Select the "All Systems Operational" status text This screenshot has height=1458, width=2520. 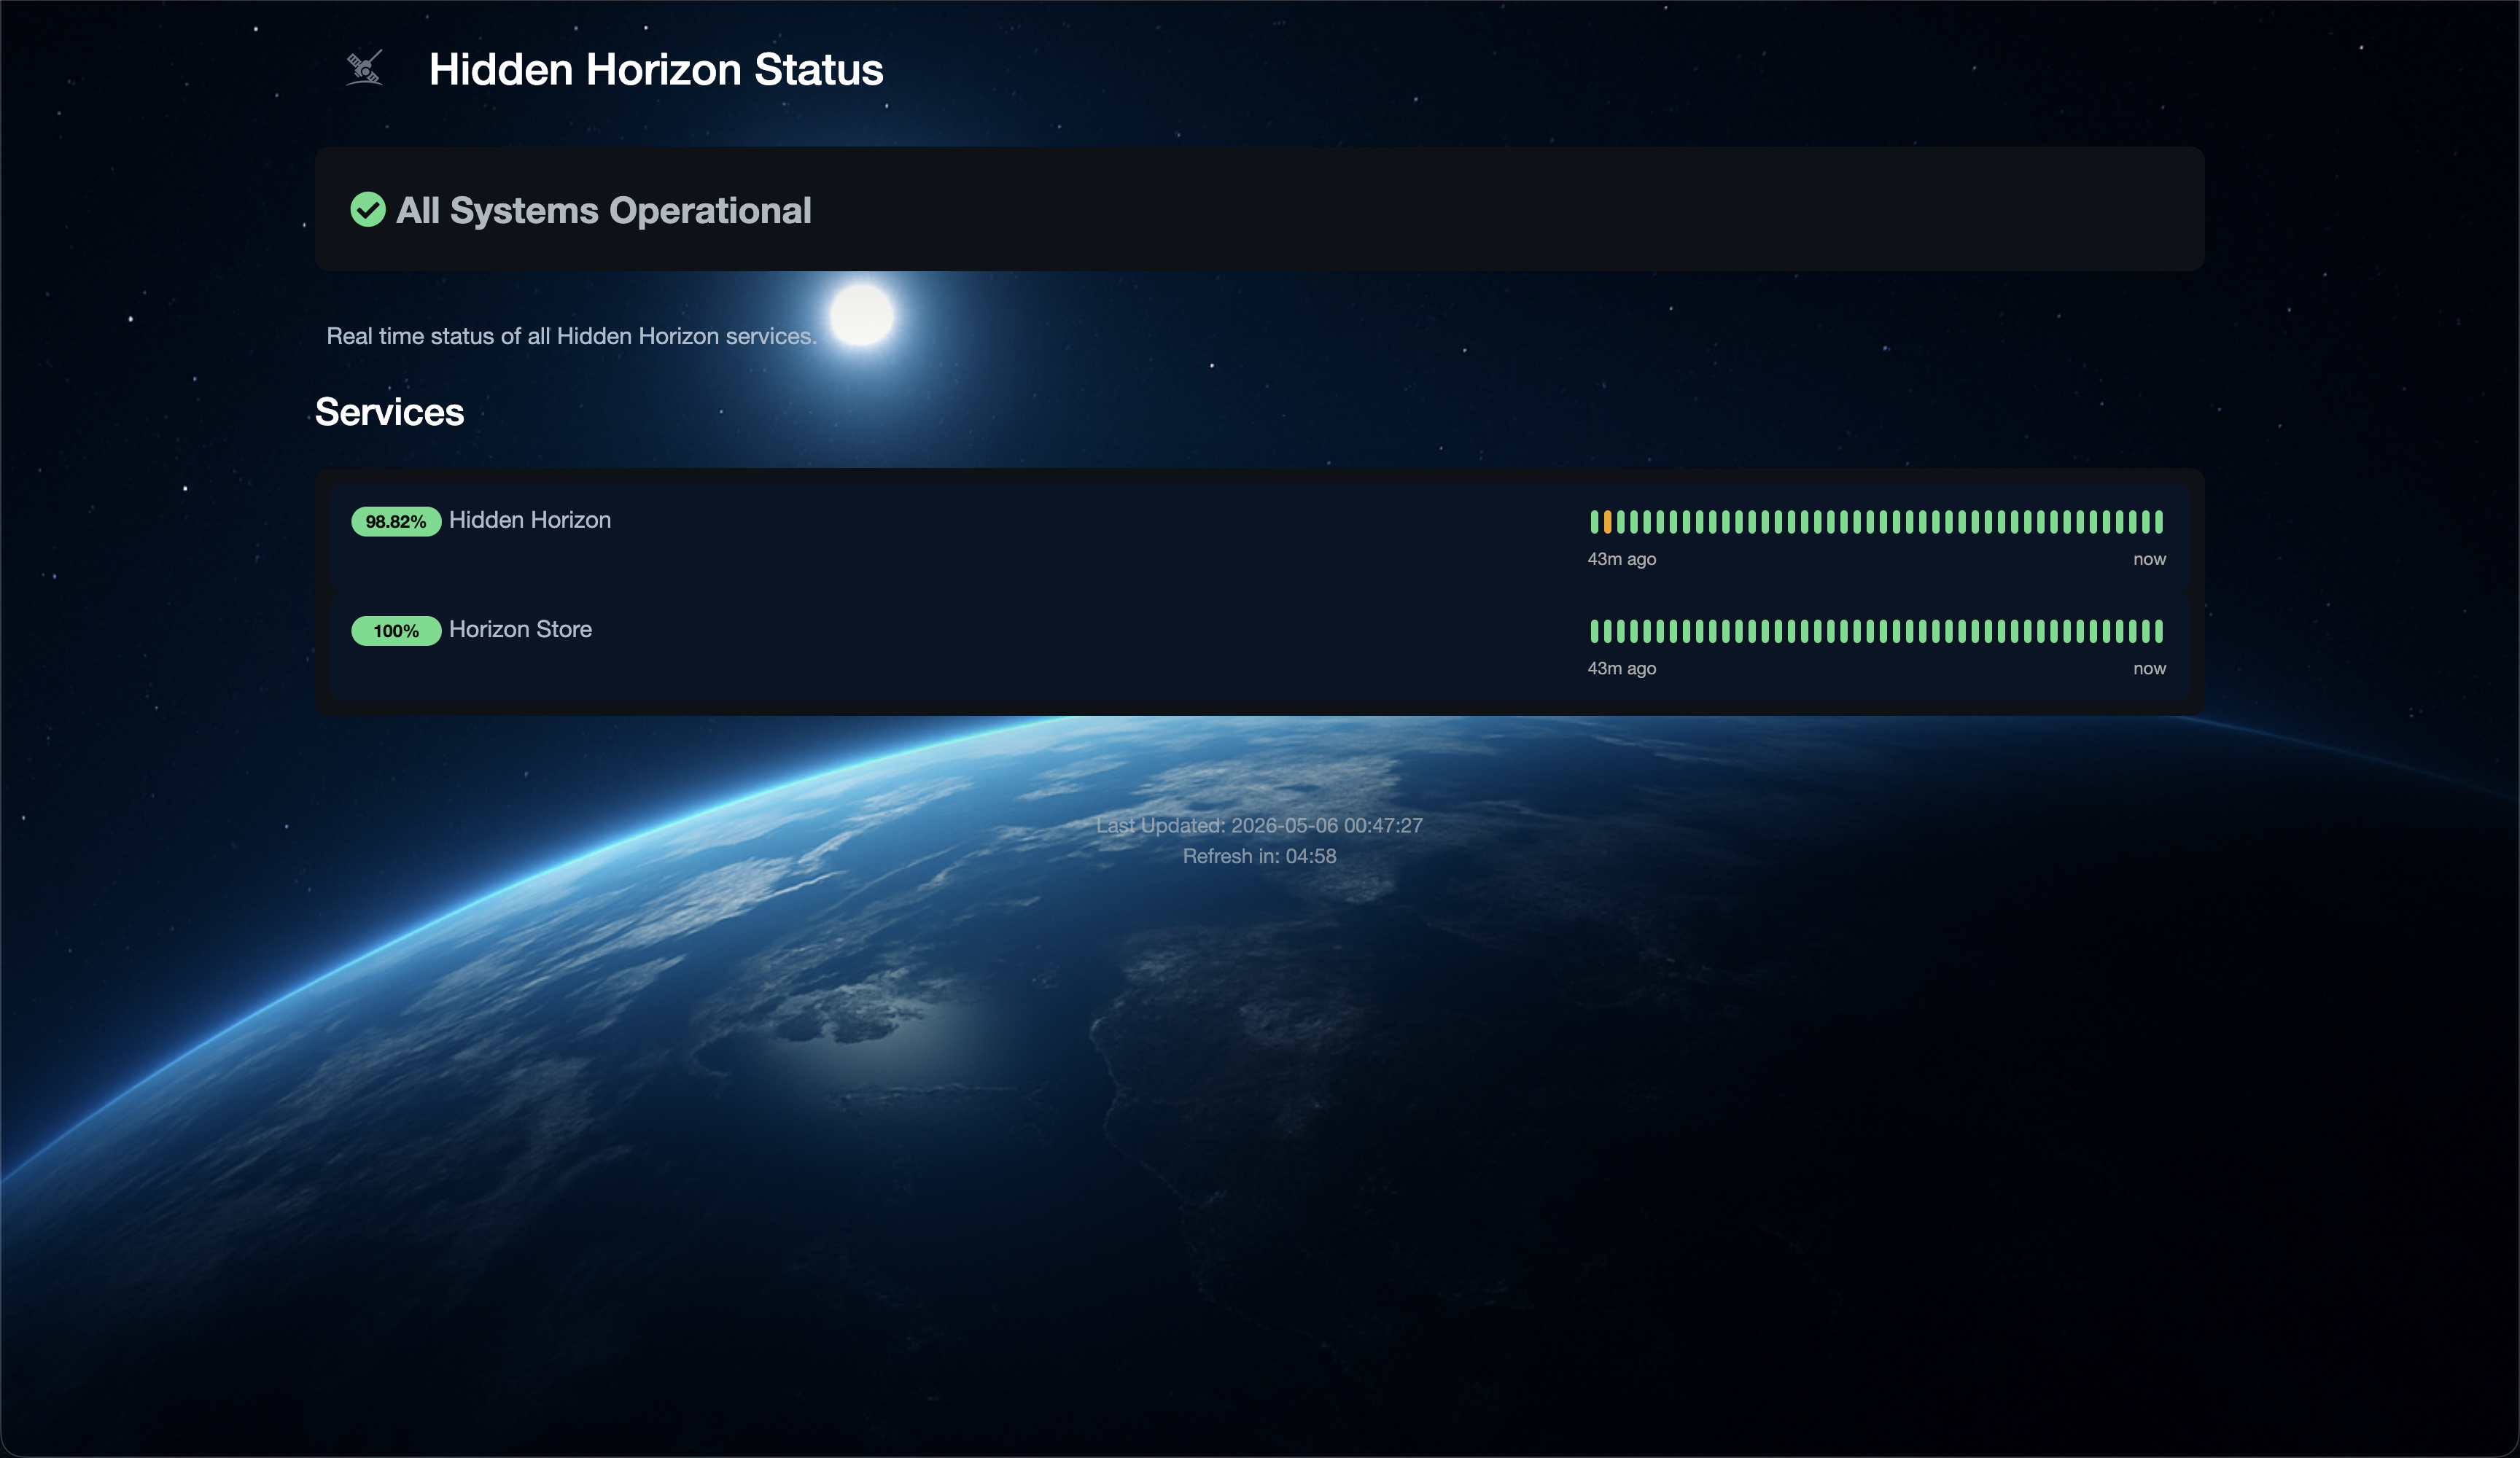point(604,210)
